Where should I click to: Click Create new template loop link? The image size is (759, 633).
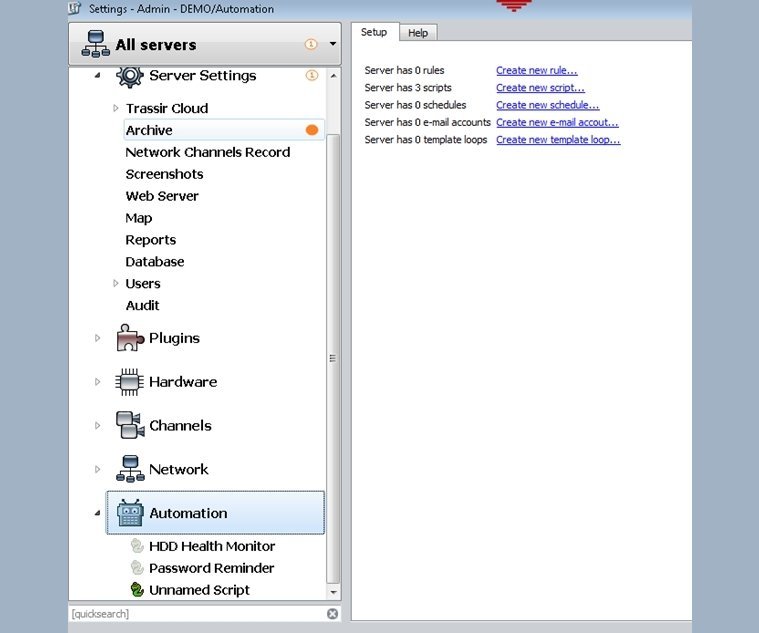tap(558, 140)
